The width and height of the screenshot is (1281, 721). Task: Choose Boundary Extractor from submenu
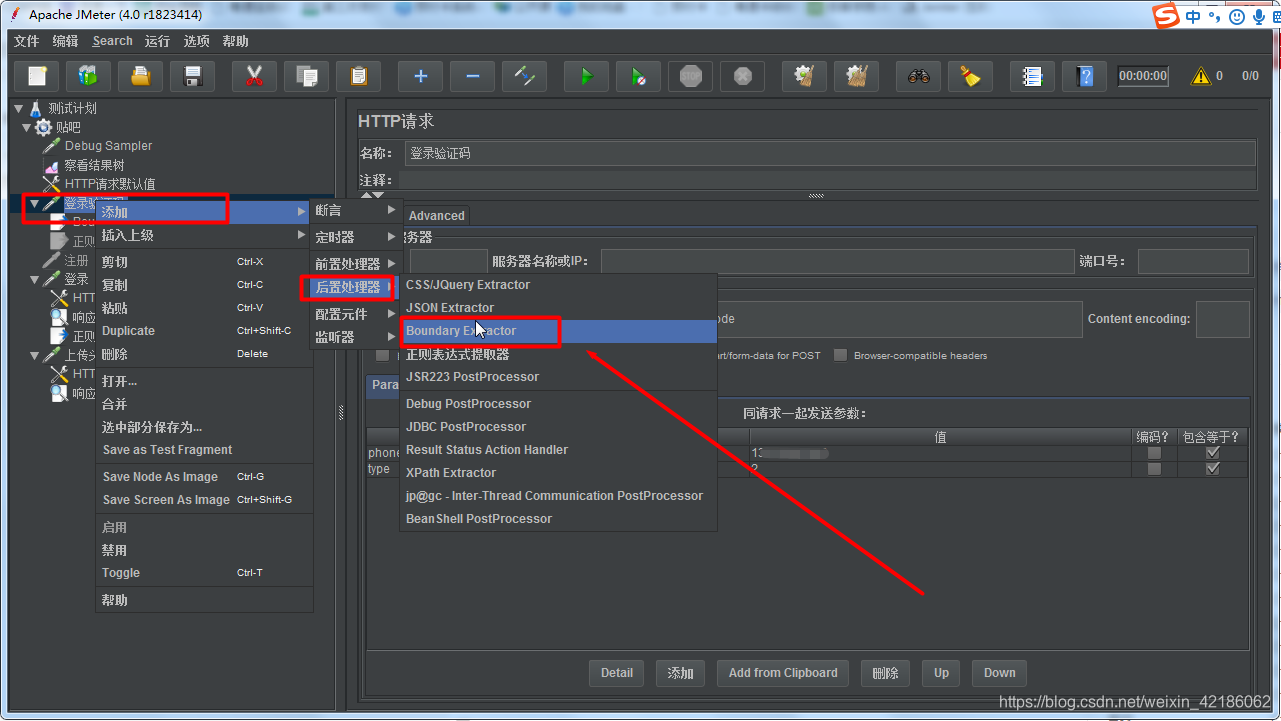tap(558, 331)
